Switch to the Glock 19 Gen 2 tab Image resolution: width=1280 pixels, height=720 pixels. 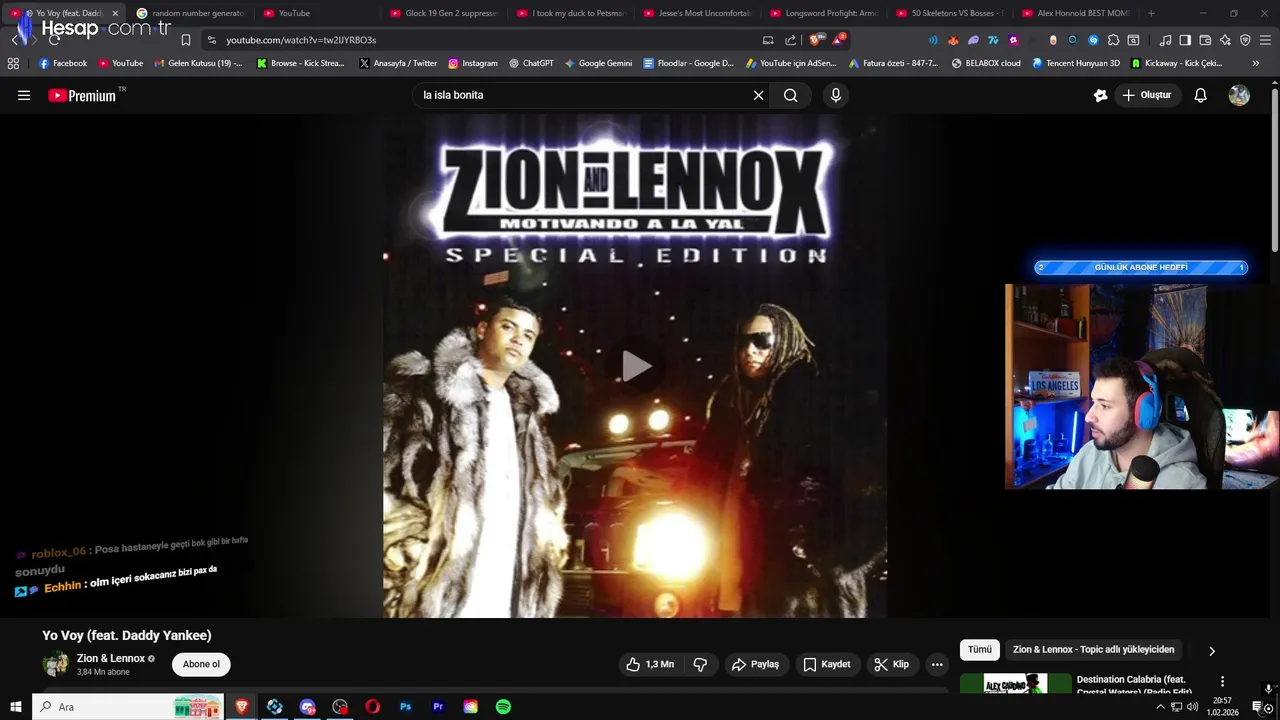point(444,13)
